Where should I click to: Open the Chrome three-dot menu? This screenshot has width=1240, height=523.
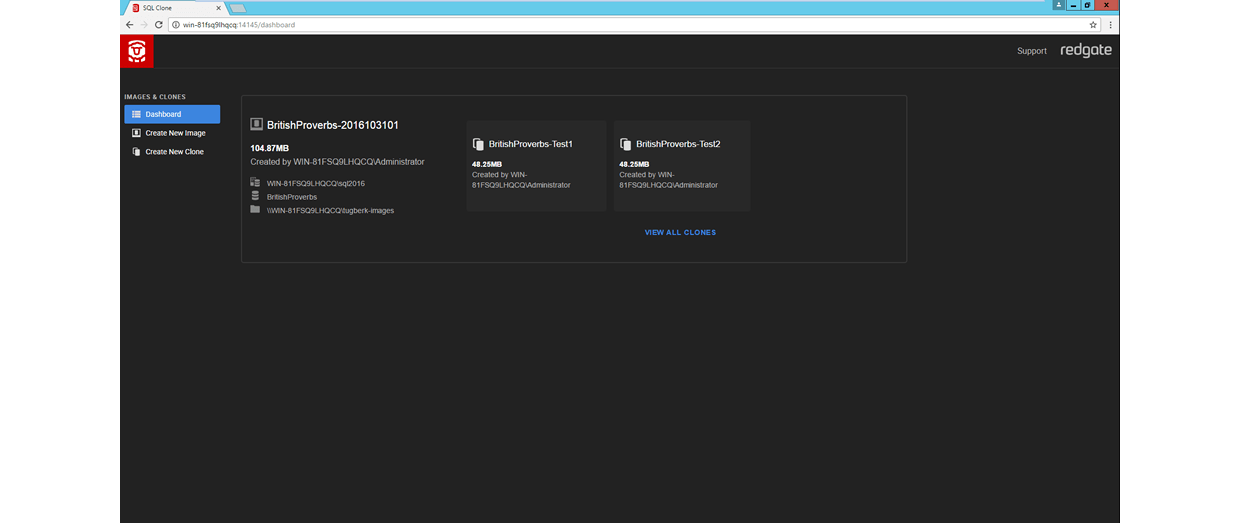[1110, 24]
